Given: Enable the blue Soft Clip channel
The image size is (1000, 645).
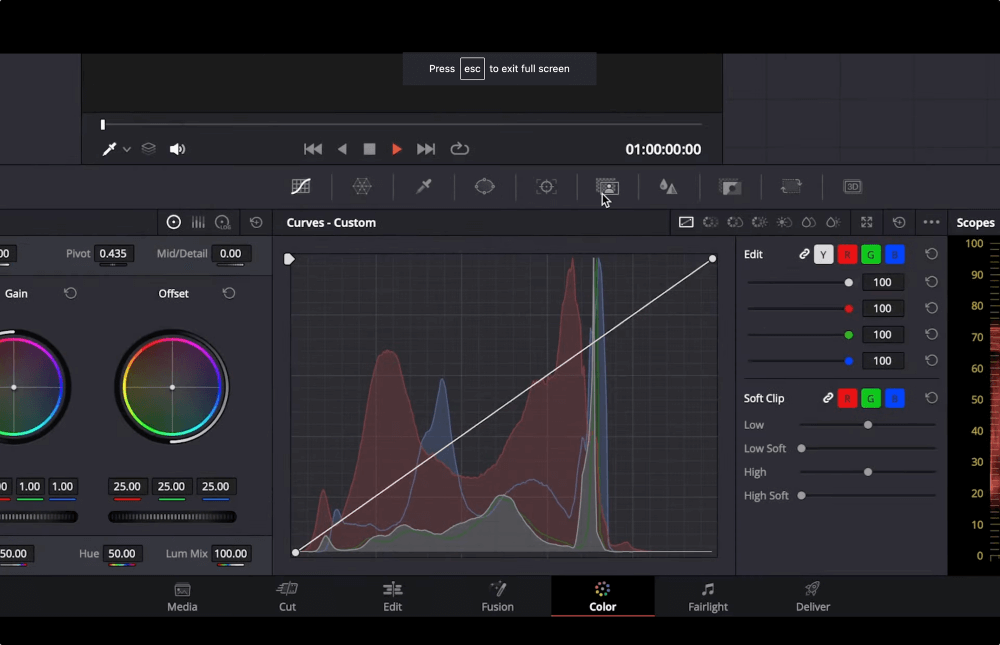Looking at the screenshot, I should click(x=895, y=398).
